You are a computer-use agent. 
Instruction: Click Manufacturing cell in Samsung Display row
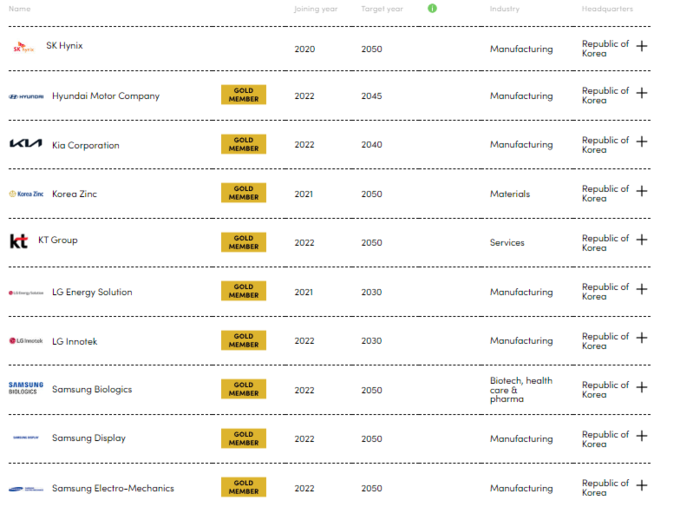click(x=521, y=439)
